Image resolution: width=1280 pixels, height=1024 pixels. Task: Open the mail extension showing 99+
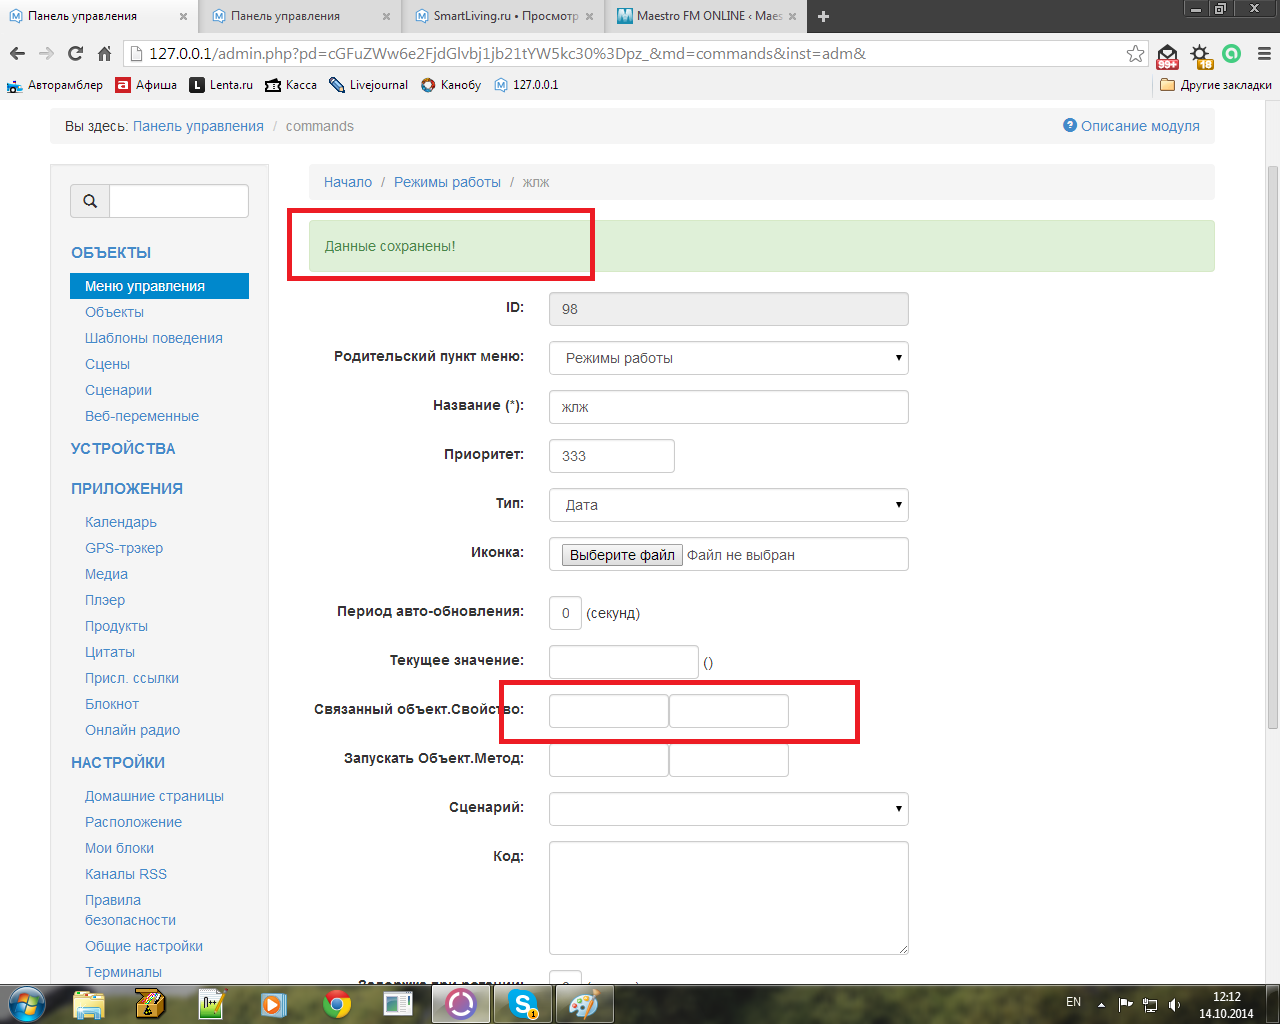[1167, 56]
